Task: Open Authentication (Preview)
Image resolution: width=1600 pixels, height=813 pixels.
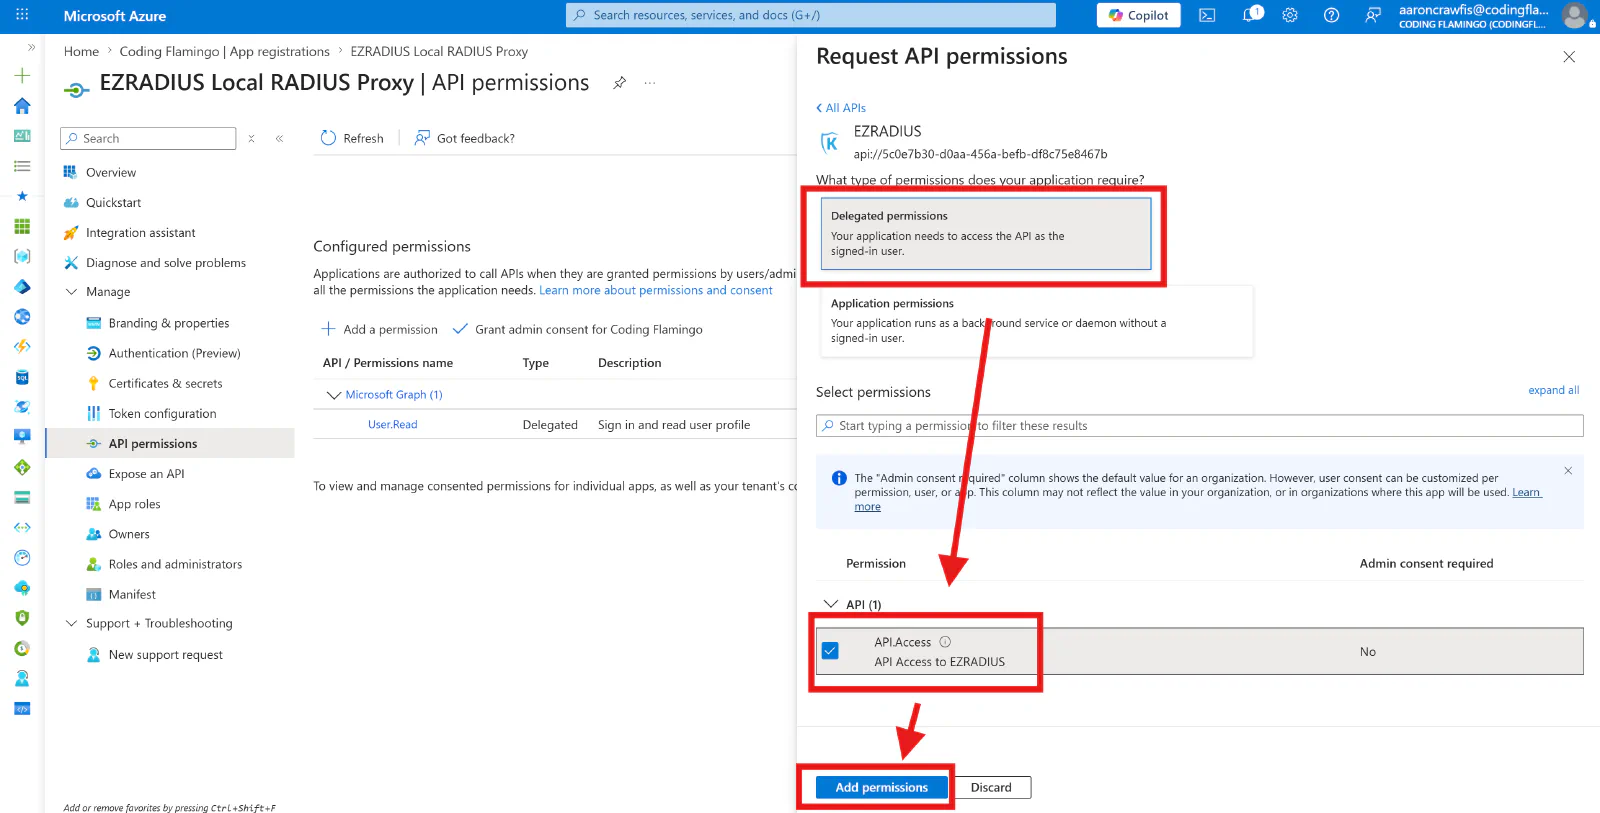Action: [174, 353]
